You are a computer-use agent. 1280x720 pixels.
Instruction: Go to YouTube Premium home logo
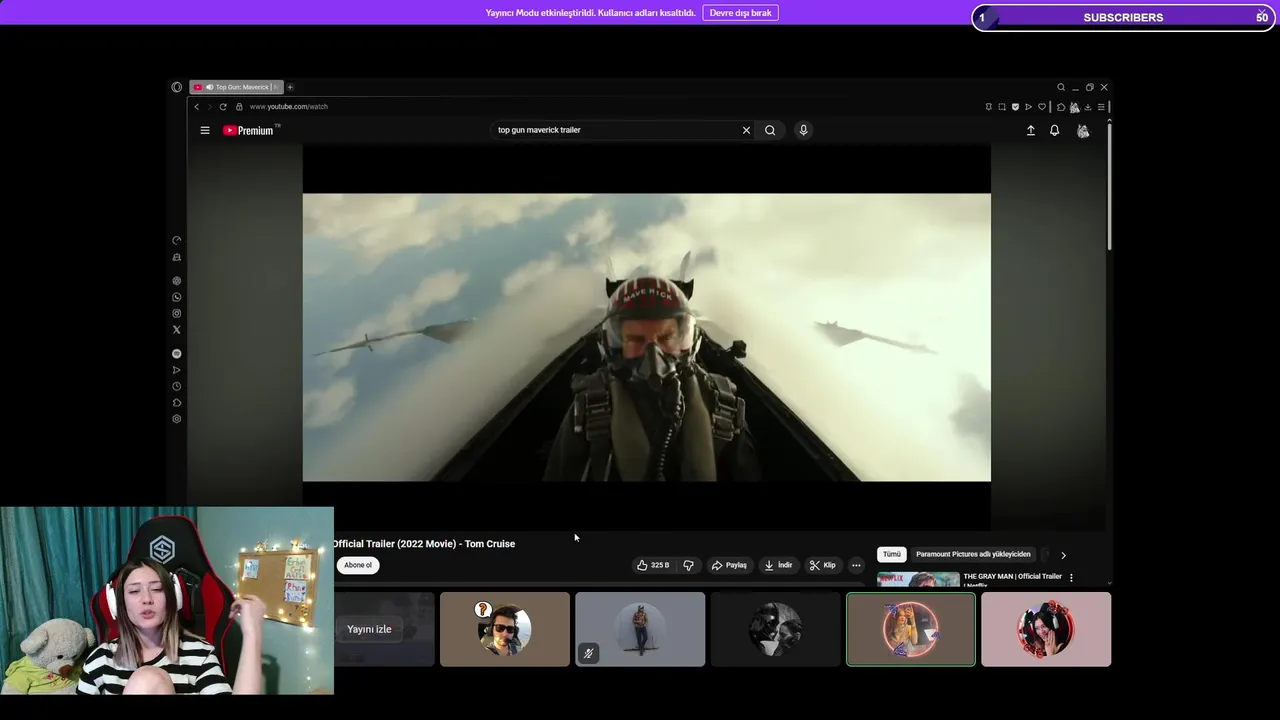(x=250, y=130)
